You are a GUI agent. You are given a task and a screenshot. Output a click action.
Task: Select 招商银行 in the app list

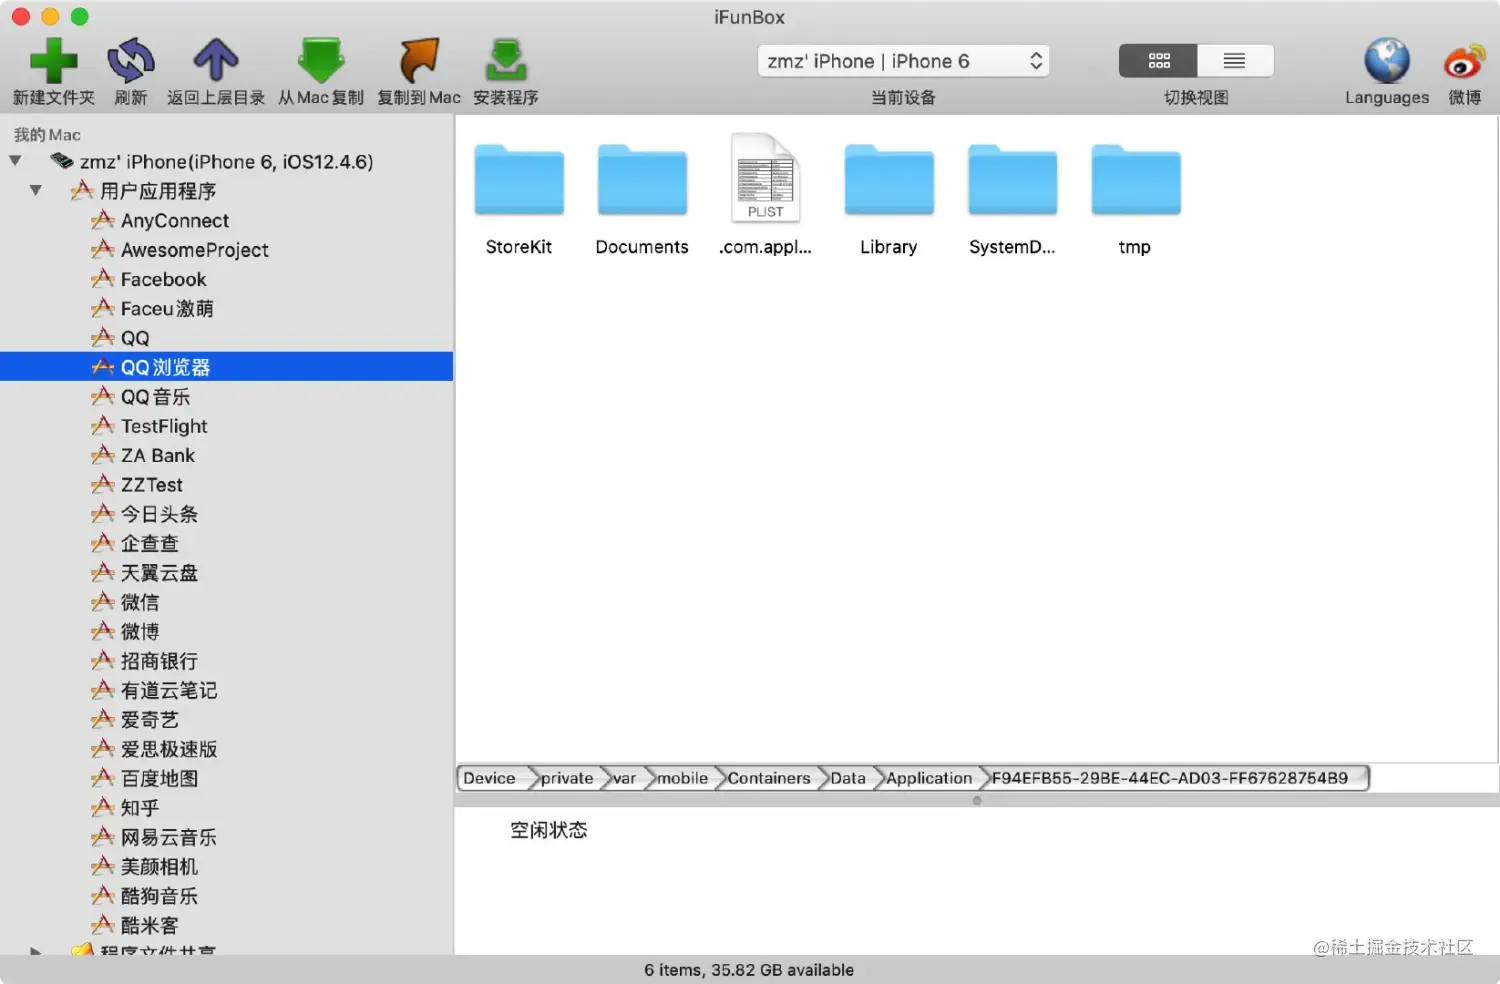pyautogui.click(x=159, y=660)
